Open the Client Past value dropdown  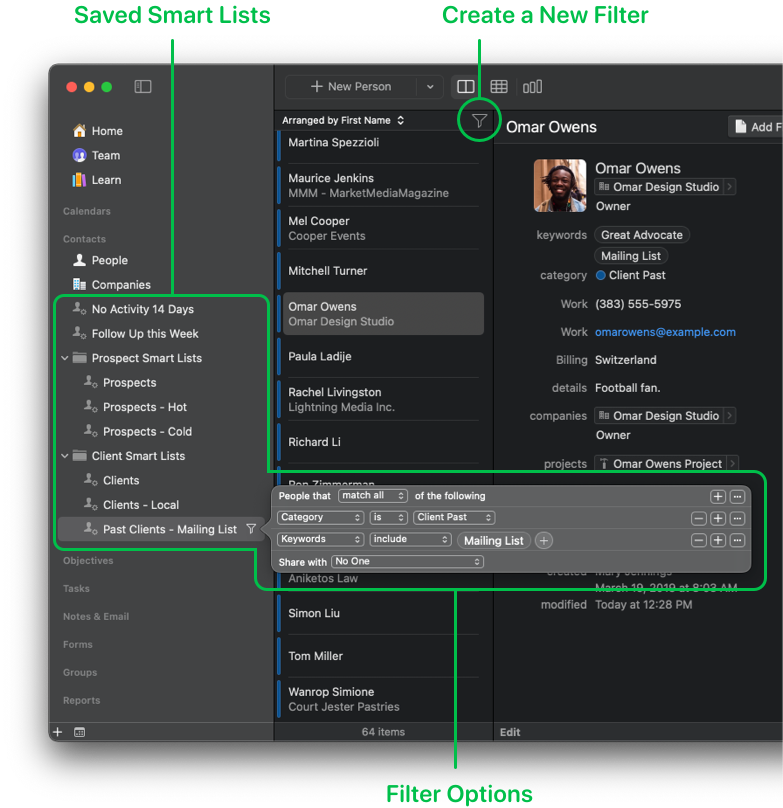click(454, 517)
